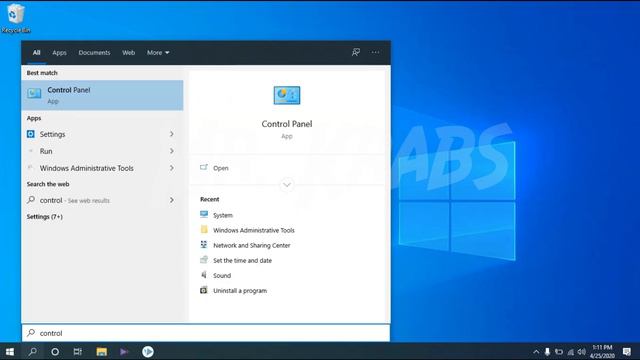Image resolution: width=640 pixels, height=360 pixels.
Task: Click the microphone icon in system tray
Action: [547, 352]
